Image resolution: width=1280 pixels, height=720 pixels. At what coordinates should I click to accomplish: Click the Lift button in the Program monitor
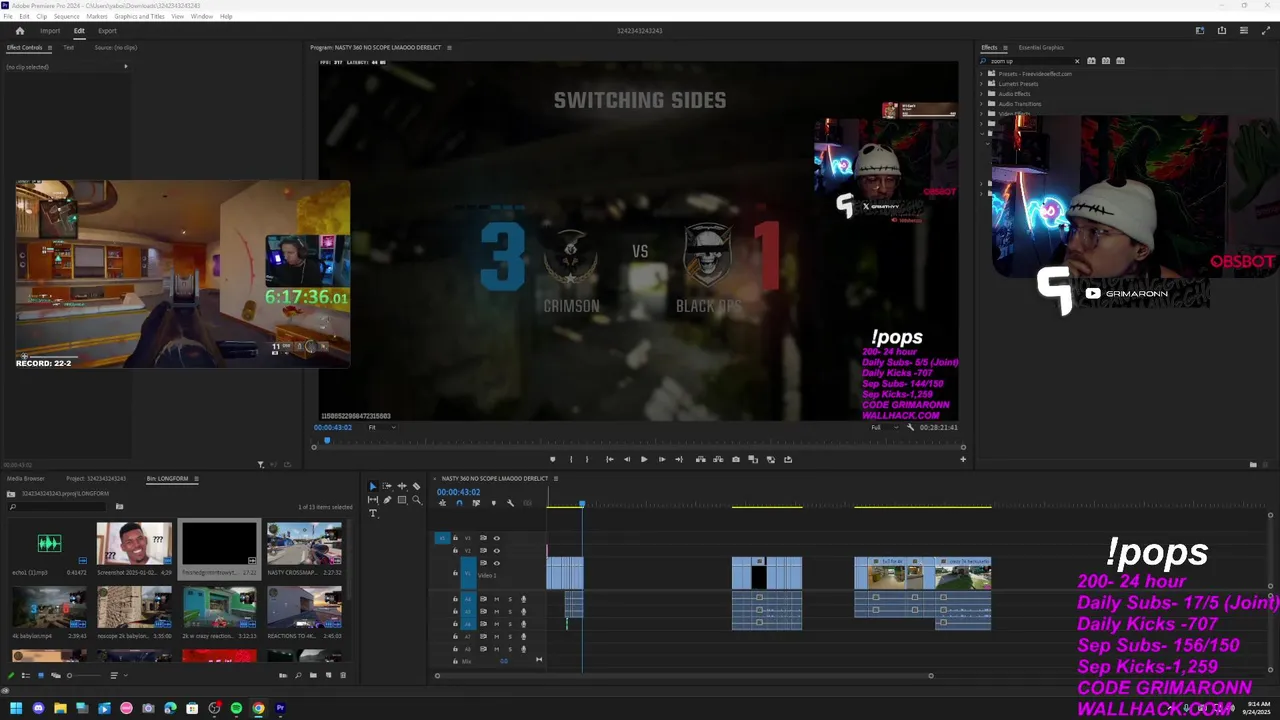[700, 459]
